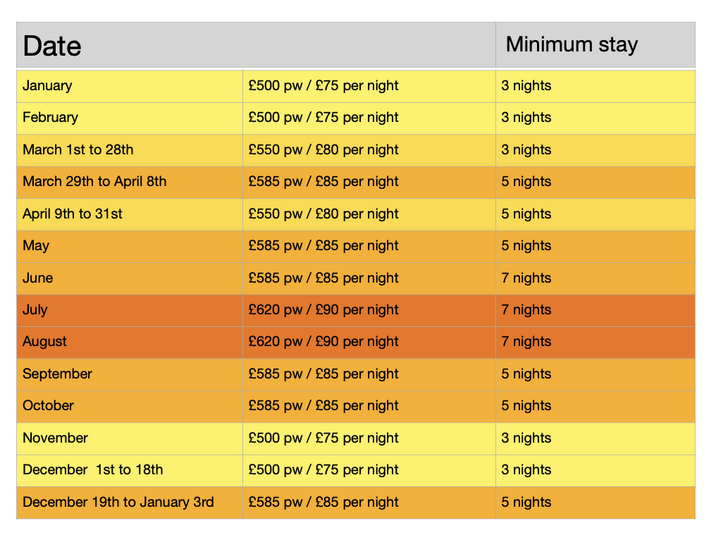Select the February price cell

323,118
